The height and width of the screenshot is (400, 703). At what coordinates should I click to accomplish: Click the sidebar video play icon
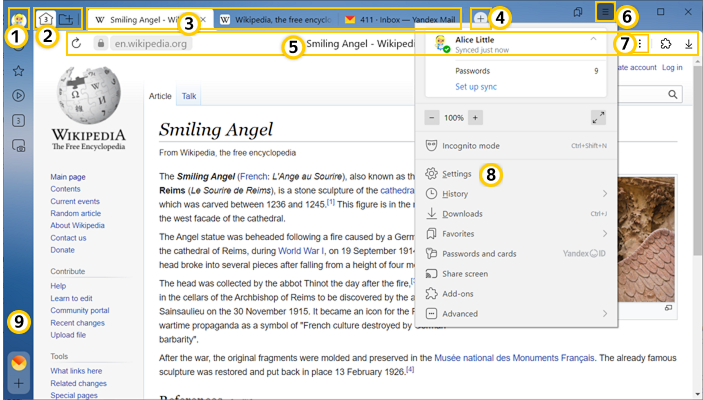[18, 96]
